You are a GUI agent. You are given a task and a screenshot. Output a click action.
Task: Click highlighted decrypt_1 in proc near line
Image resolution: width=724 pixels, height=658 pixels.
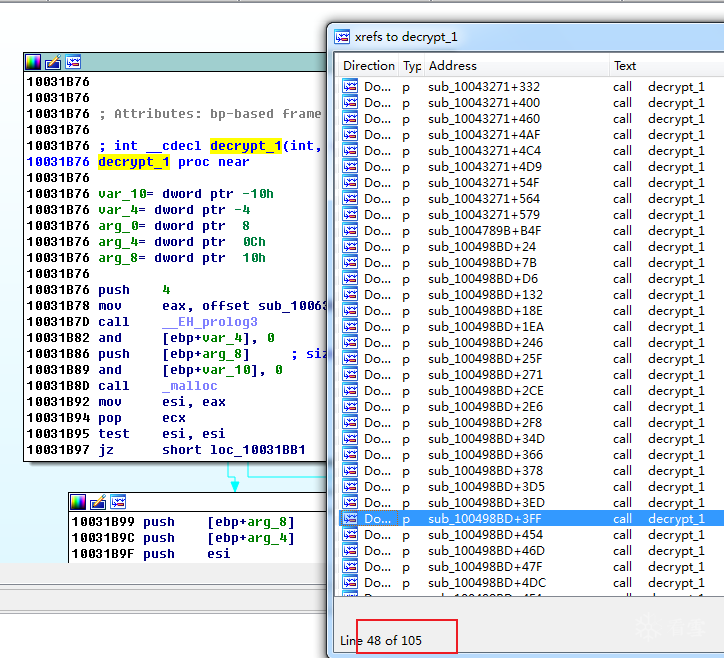coord(134,162)
